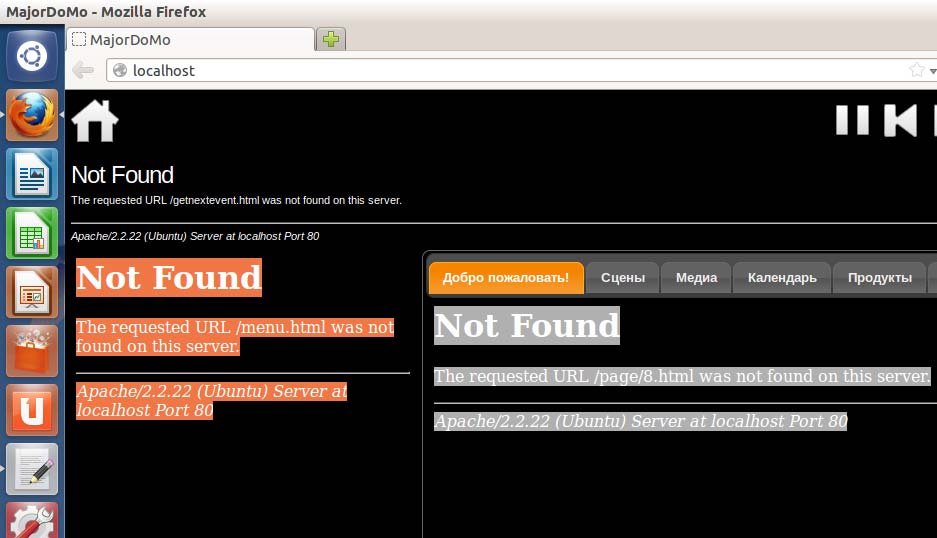Click text mentioning /page/8.html
The width and height of the screenshot is (937, 538).
tap(682, 376)
